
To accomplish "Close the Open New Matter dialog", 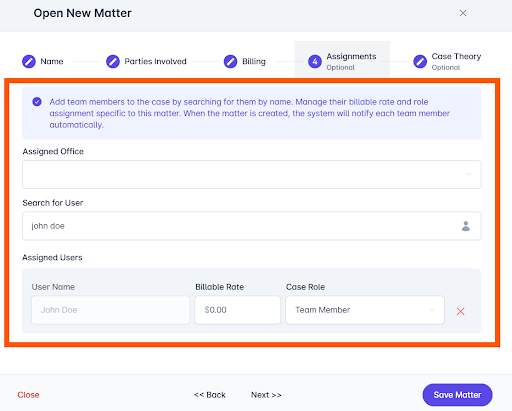I will (463, 13).
